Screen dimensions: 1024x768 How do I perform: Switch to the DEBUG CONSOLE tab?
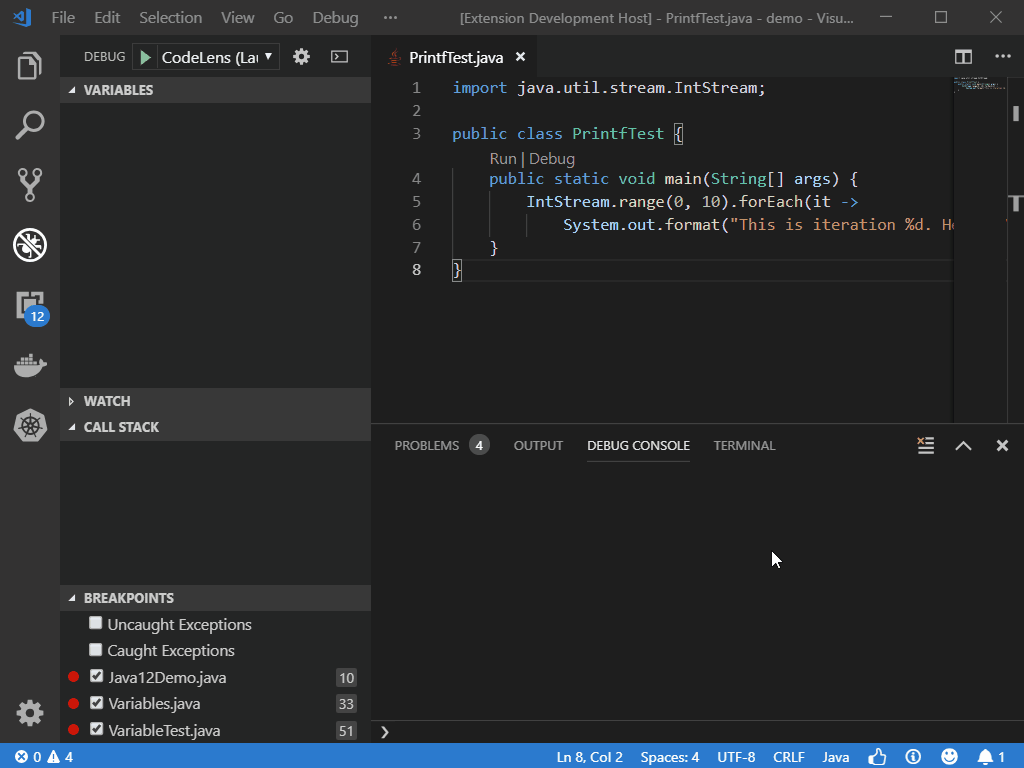638,445
